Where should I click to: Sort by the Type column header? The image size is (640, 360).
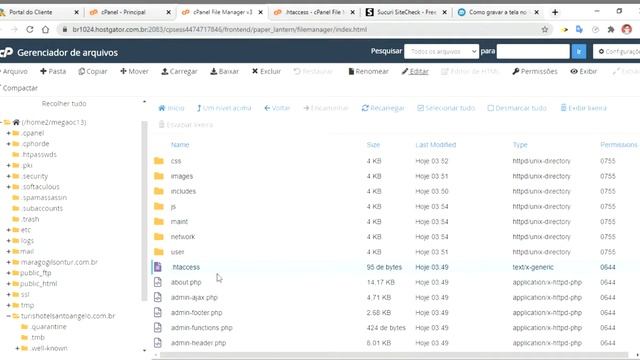520,145
